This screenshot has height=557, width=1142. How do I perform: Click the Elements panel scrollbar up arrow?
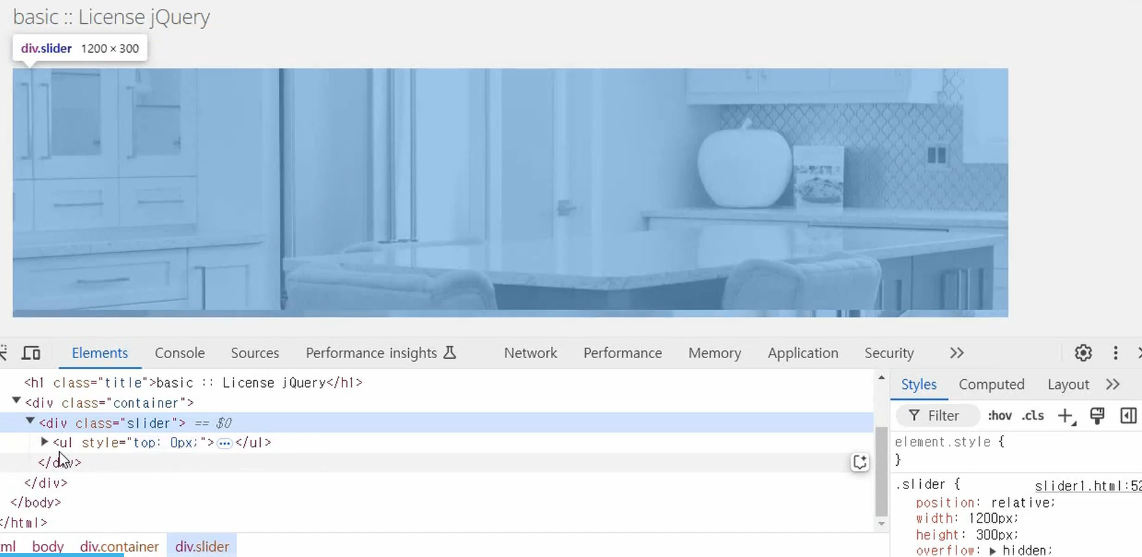[x=881, y=378]
